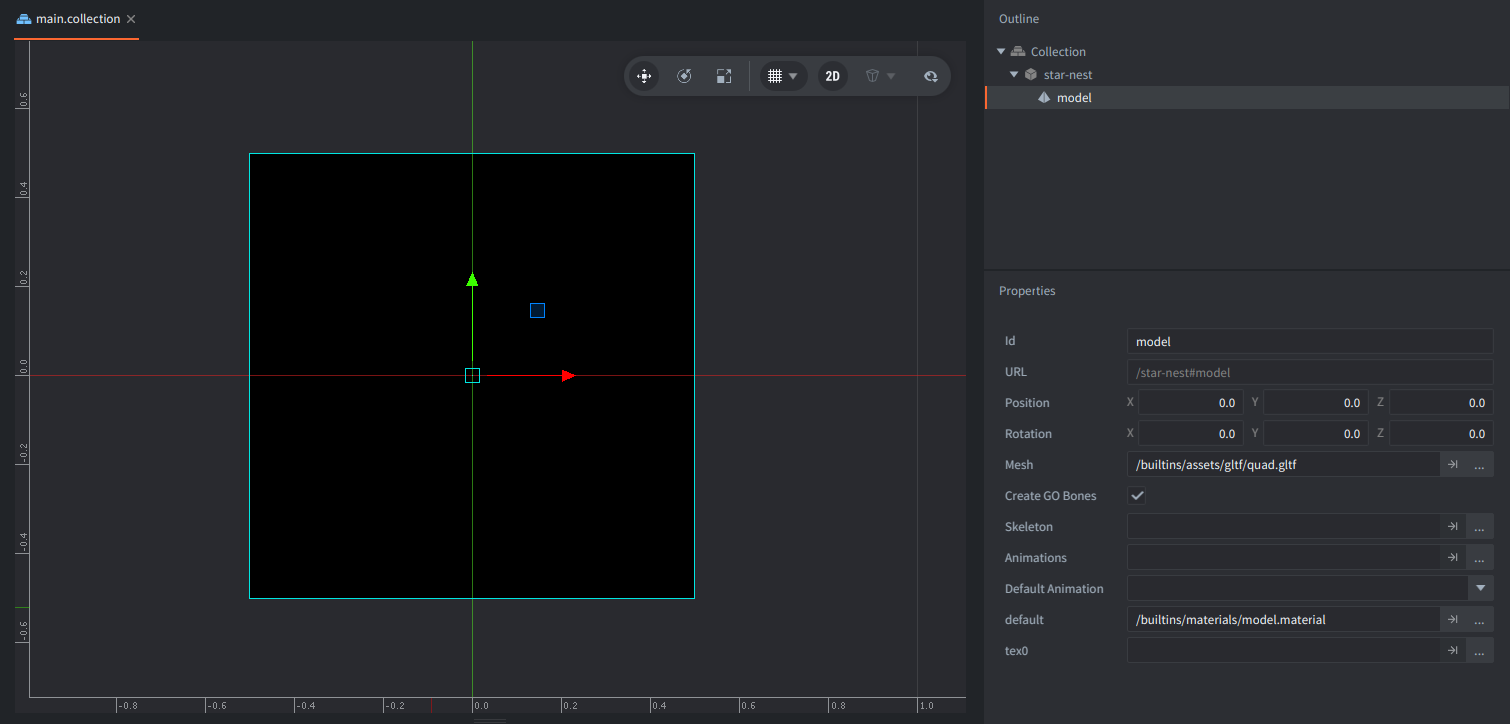This screenshot has width=1510, height=724.
Task: Click the Rotation X value field
Action: click(x=1191, y=434)
